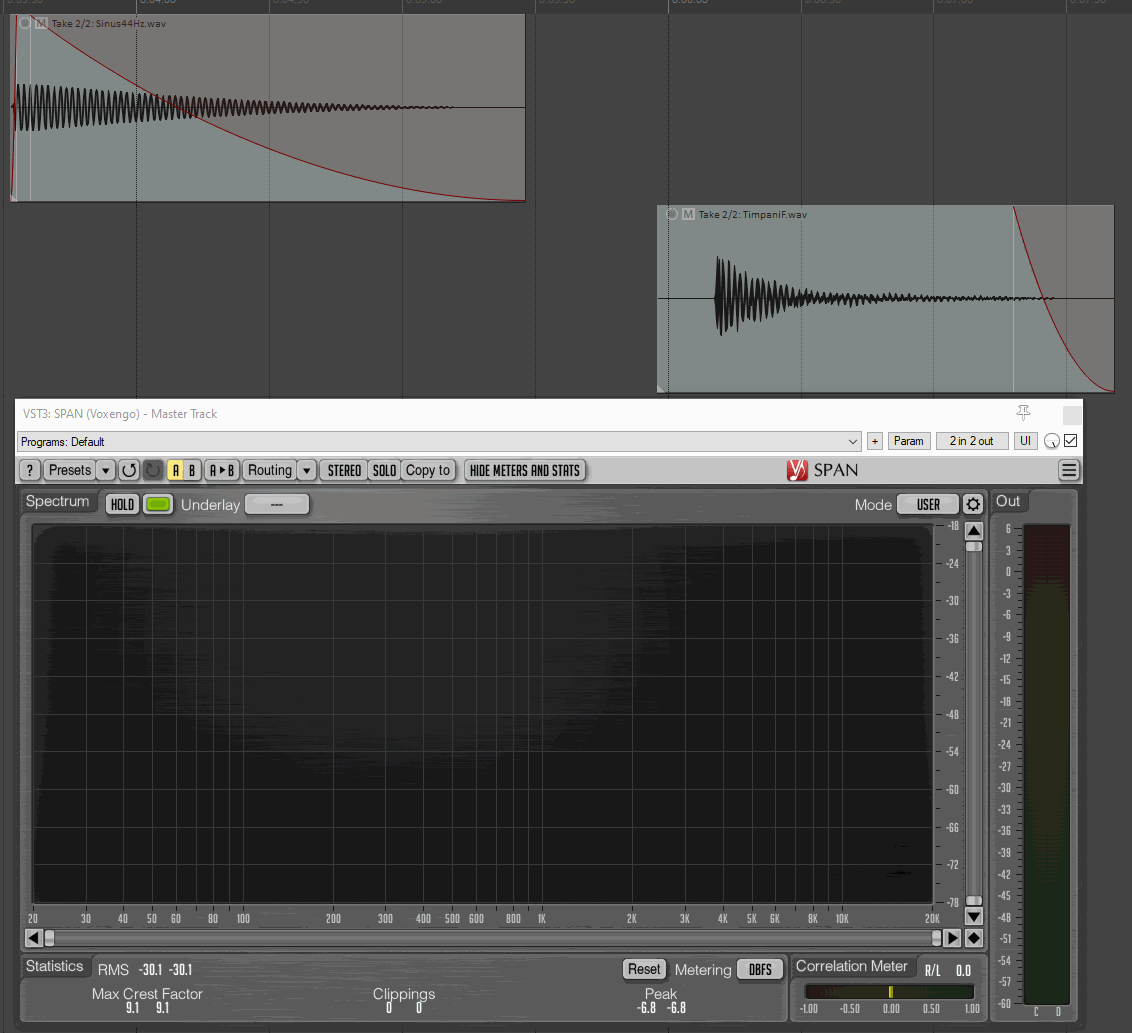Open the SPAN help question mark button
The image size is (1132, 1033).
(30, 470)
